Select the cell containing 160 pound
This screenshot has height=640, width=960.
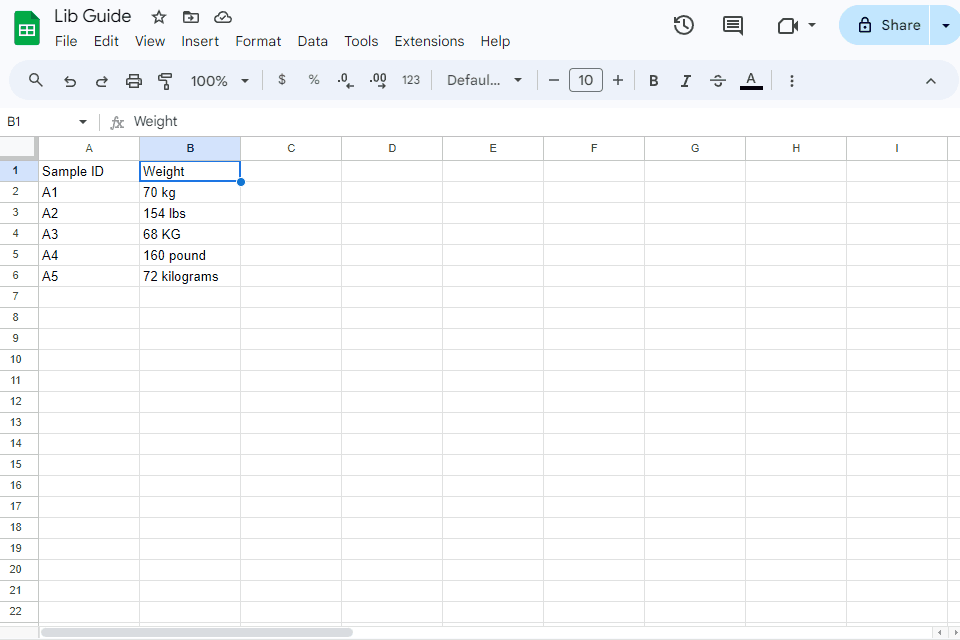[x=190, y=255]
